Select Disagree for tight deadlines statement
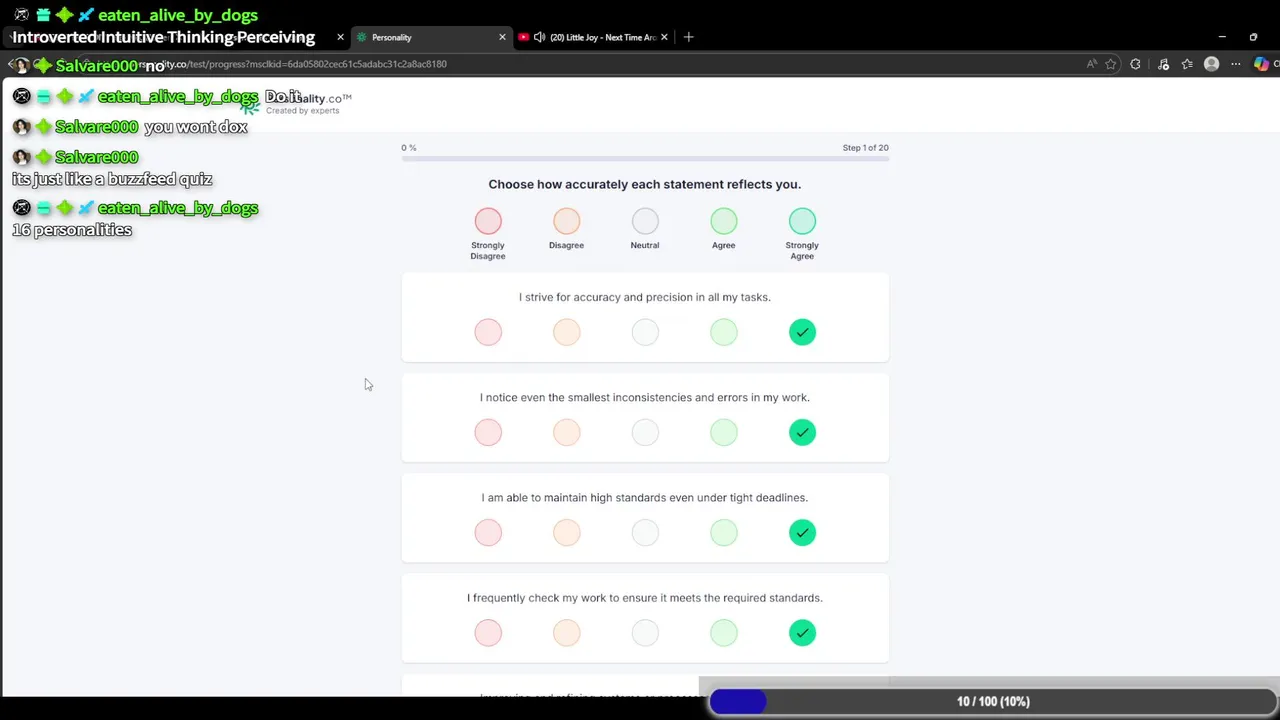The image size is (1280, 720). point(566,532)
